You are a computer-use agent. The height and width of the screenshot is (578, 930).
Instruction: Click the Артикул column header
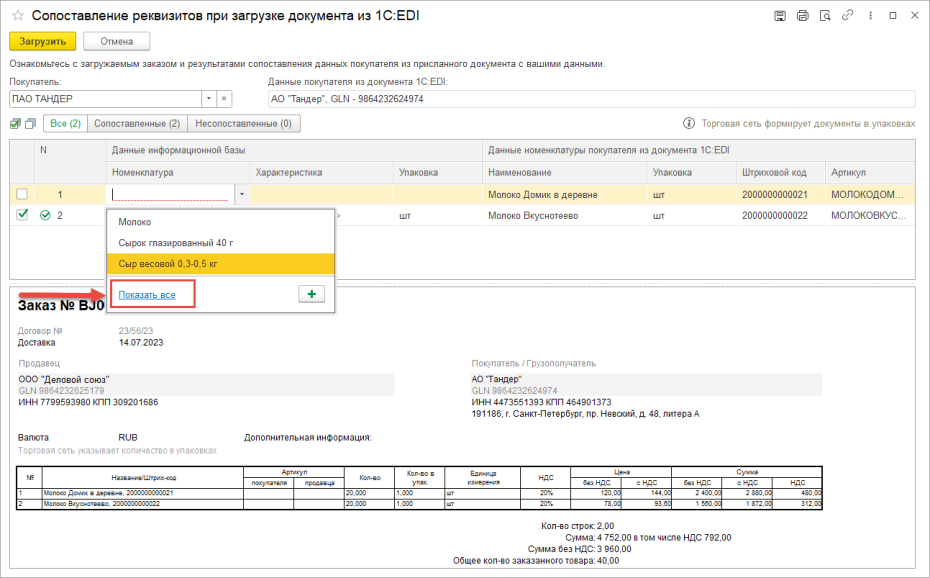(x=870, y=173)
